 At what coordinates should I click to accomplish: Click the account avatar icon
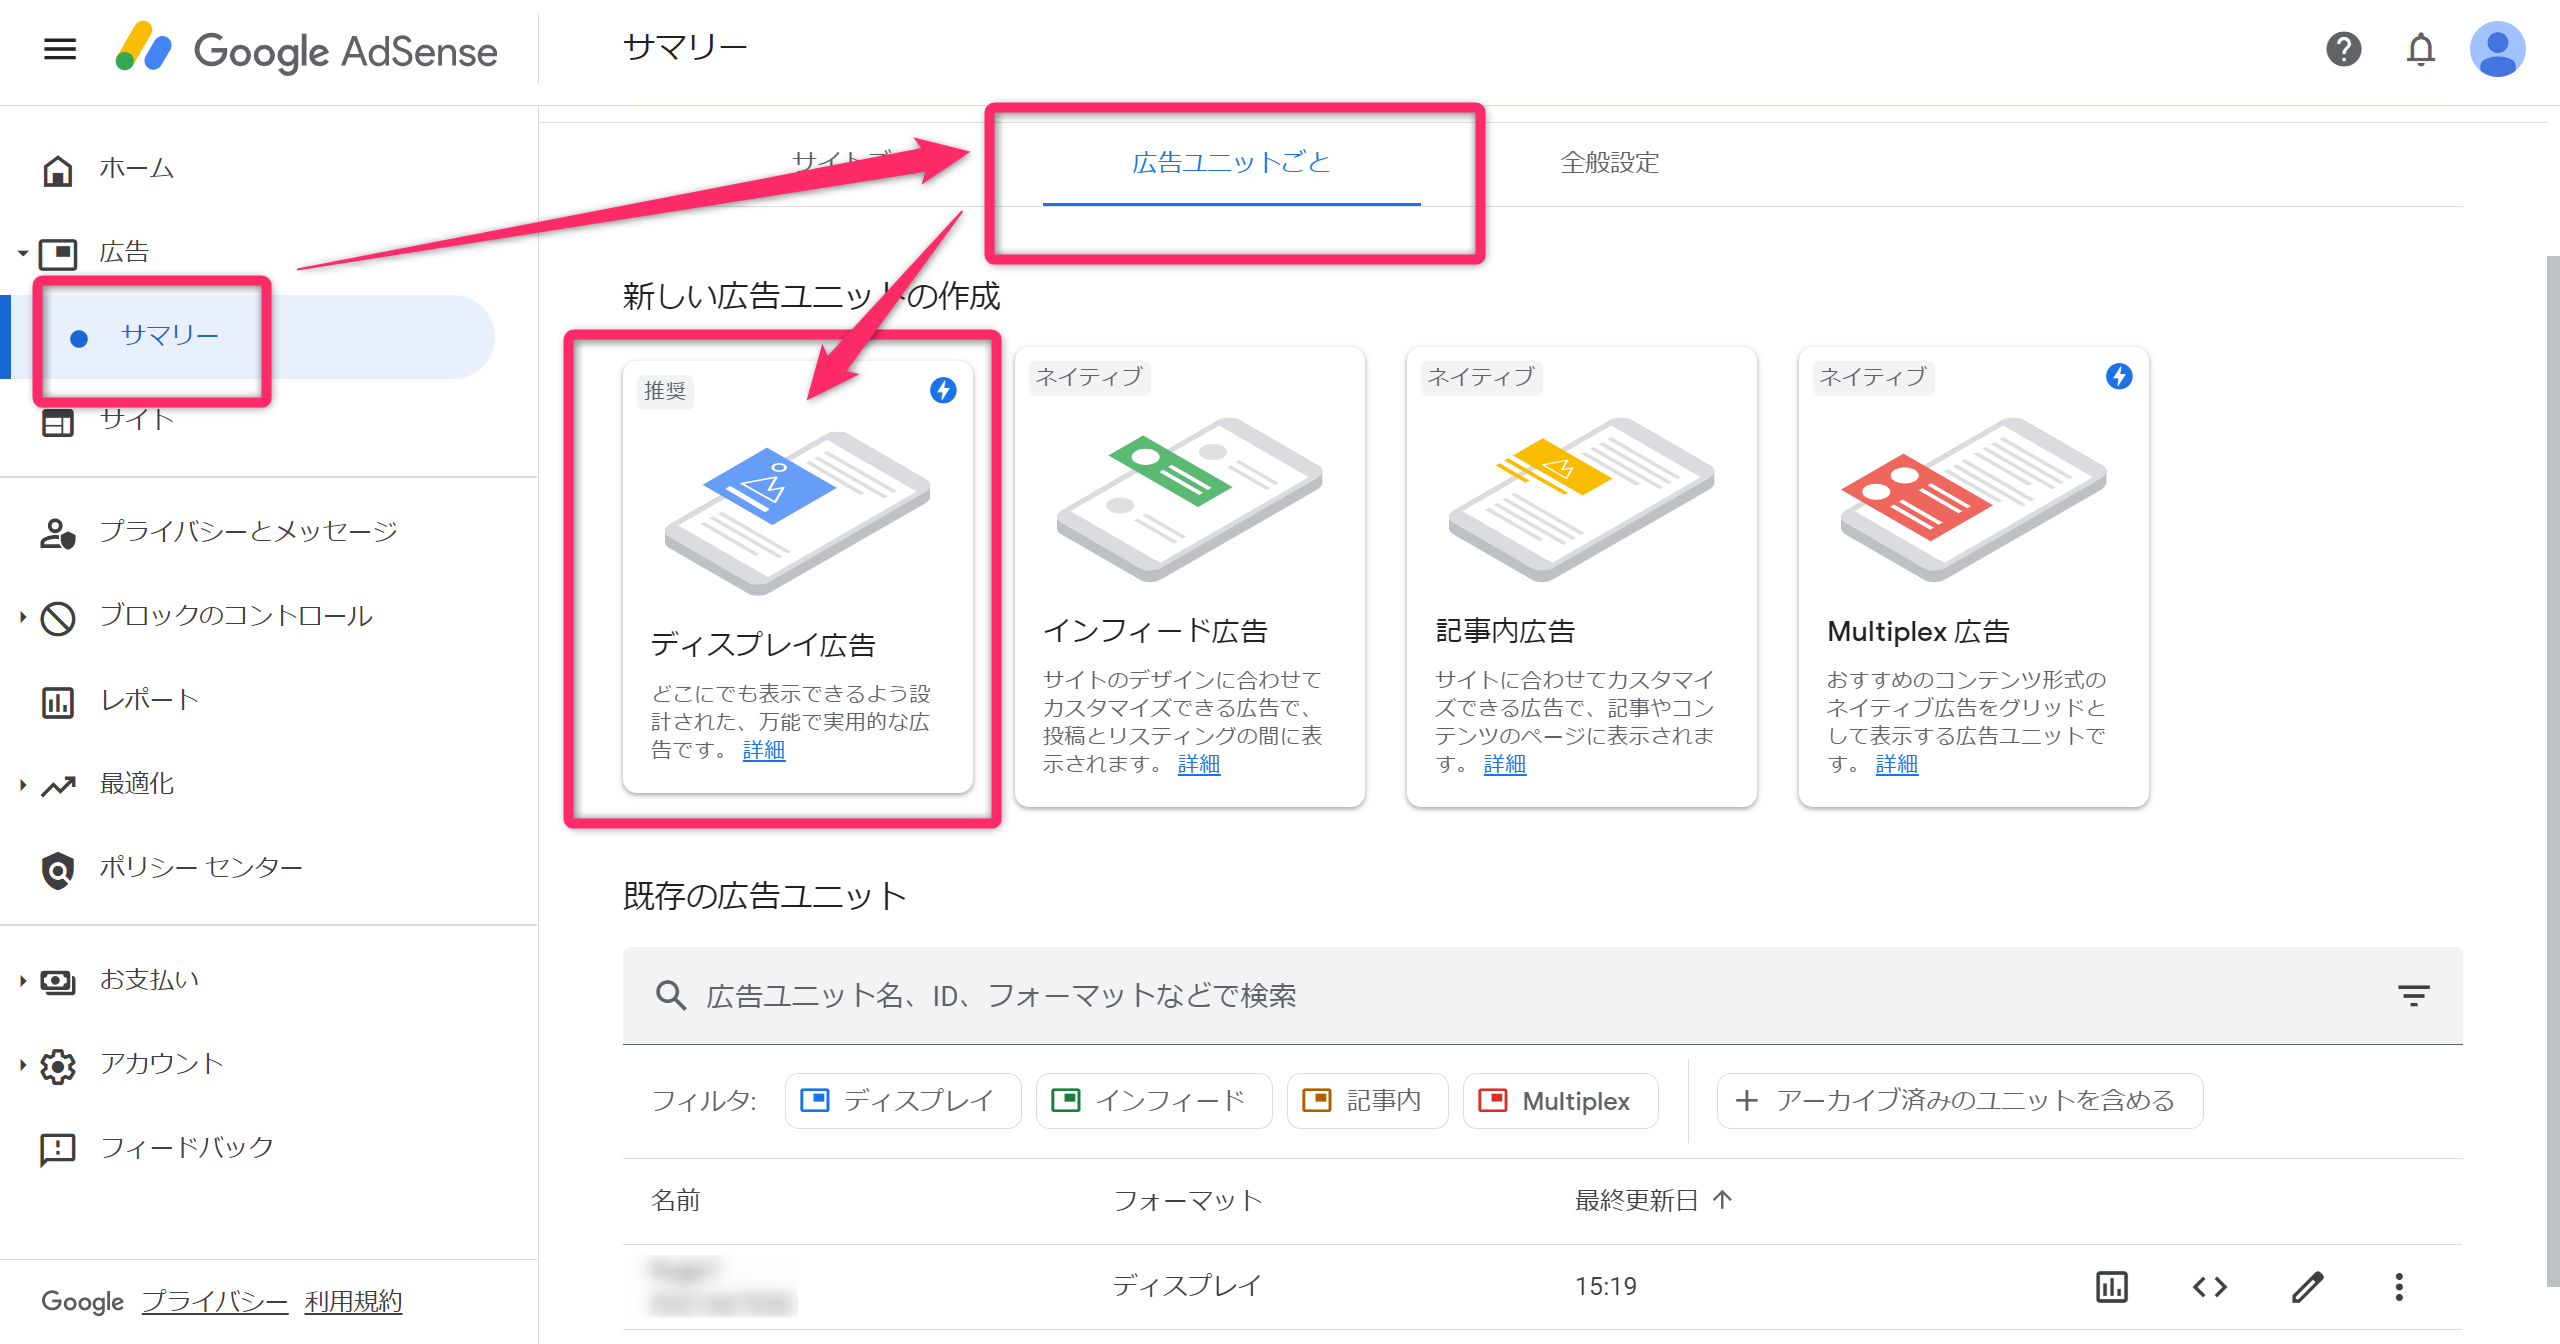tap(2497, 49)
